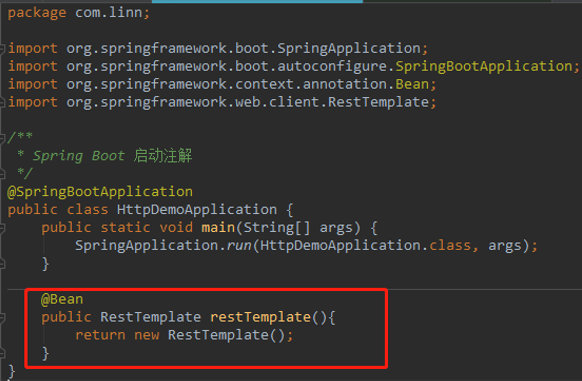Click 'client' in the fourth import path
This screenshot has width=582, height=381.
(x=294, y=102)
